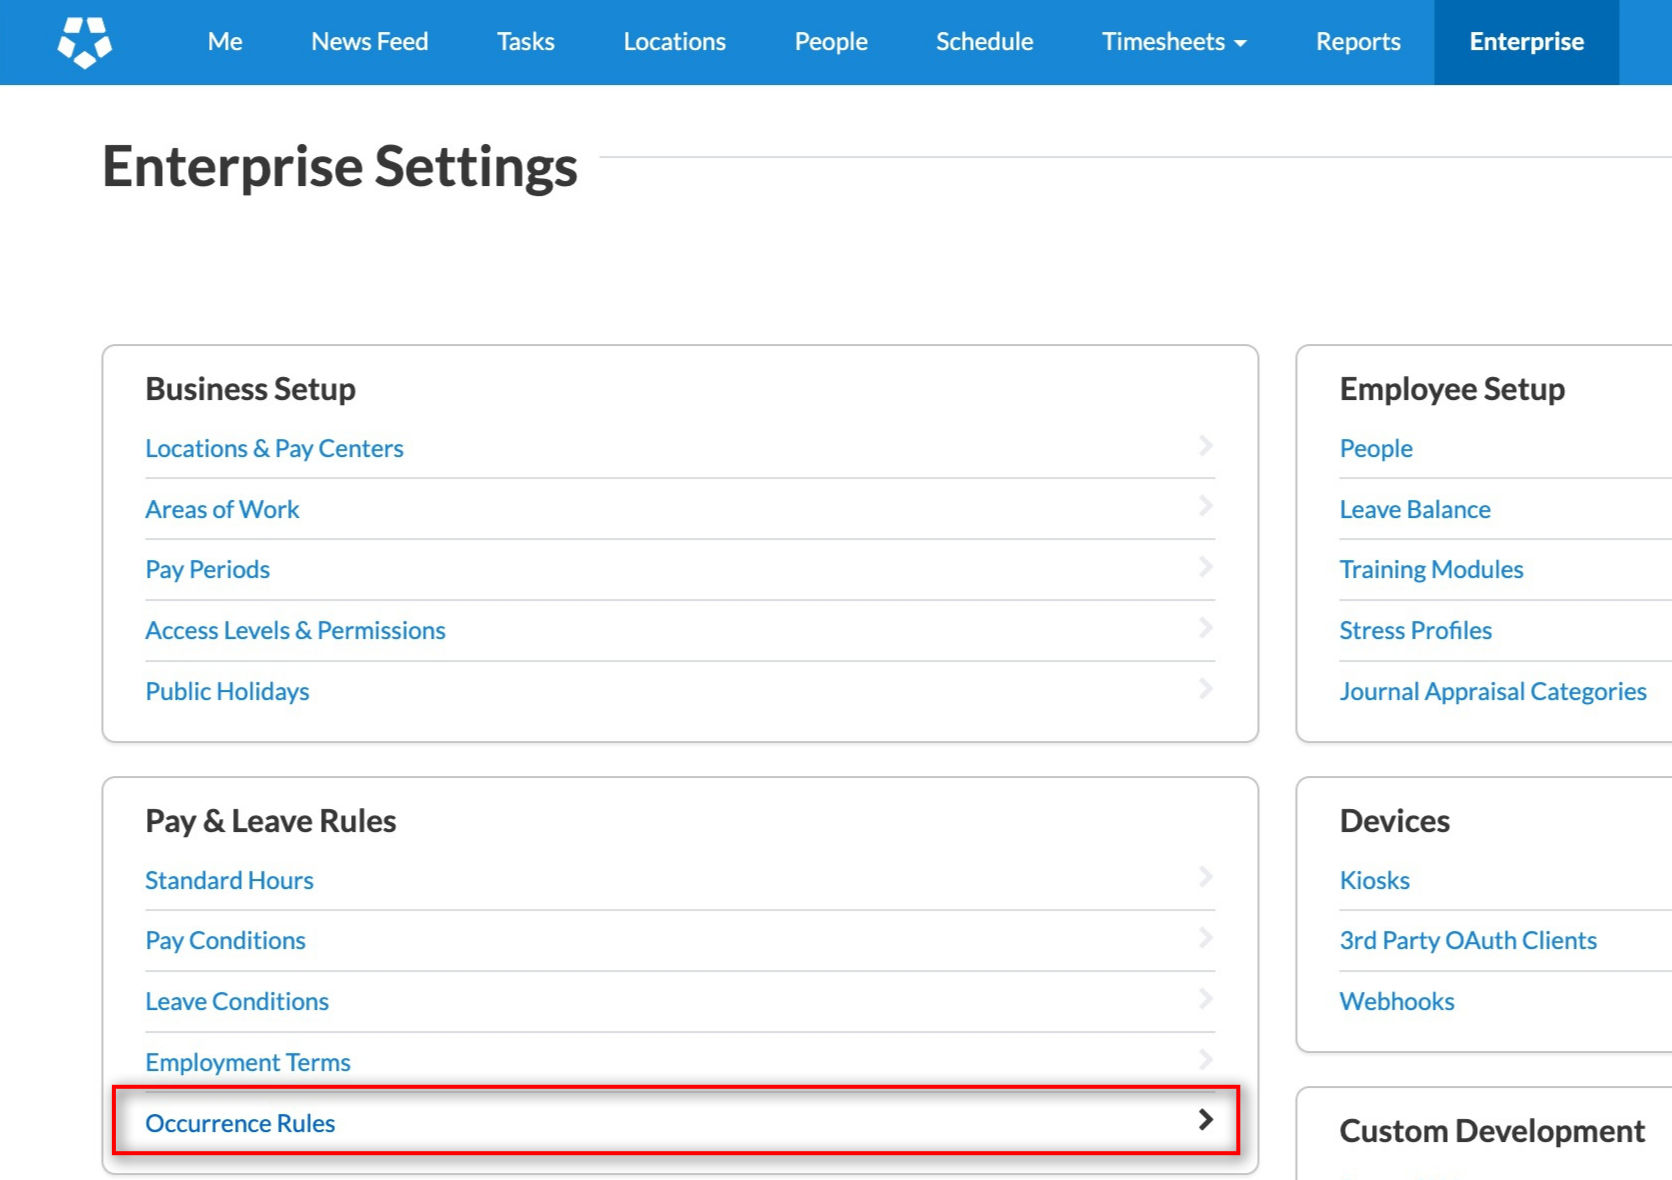Click chevron arrow beside Leave Conditions

click(1205, 999)
